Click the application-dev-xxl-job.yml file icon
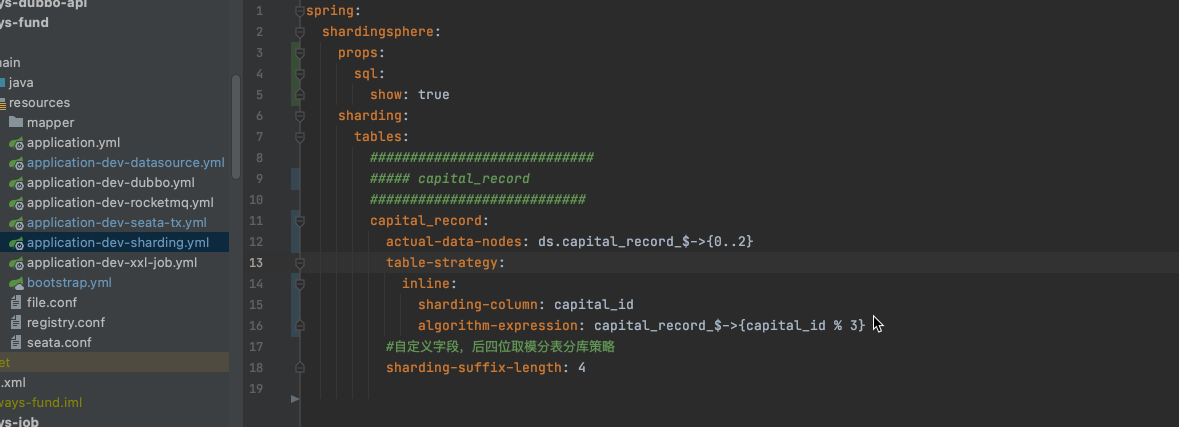The width and height of the screenshot is (1179, 427). 16,263
